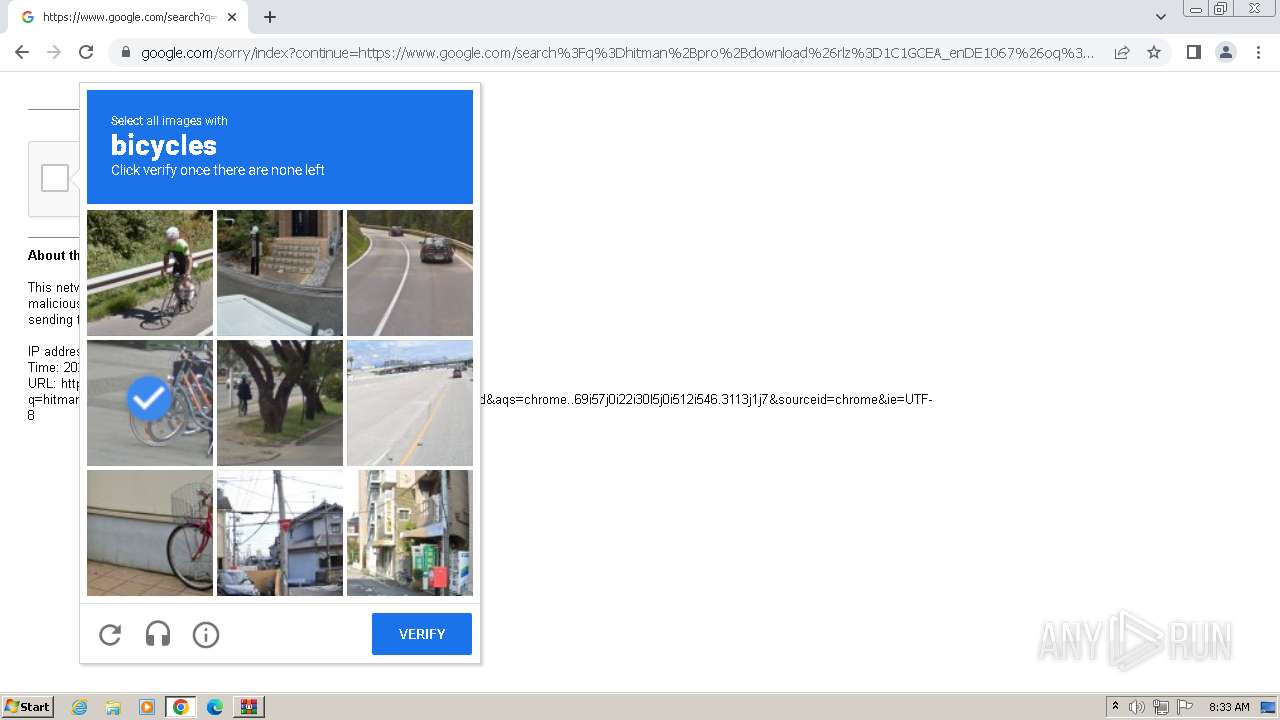Click the Show desktop button

coord(1268,707)
